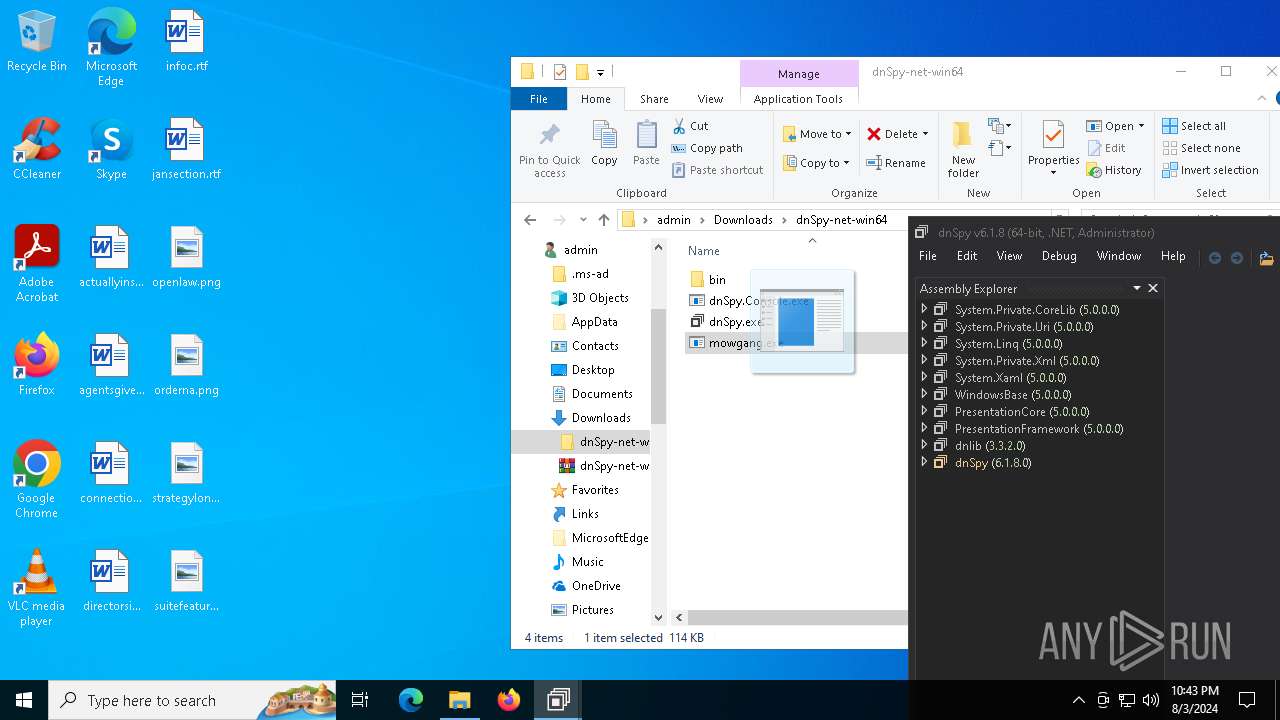Select Documents in navigation pane
This screenshot has width=1280, height=720.
pyautogui.click(x=602, y=394)
